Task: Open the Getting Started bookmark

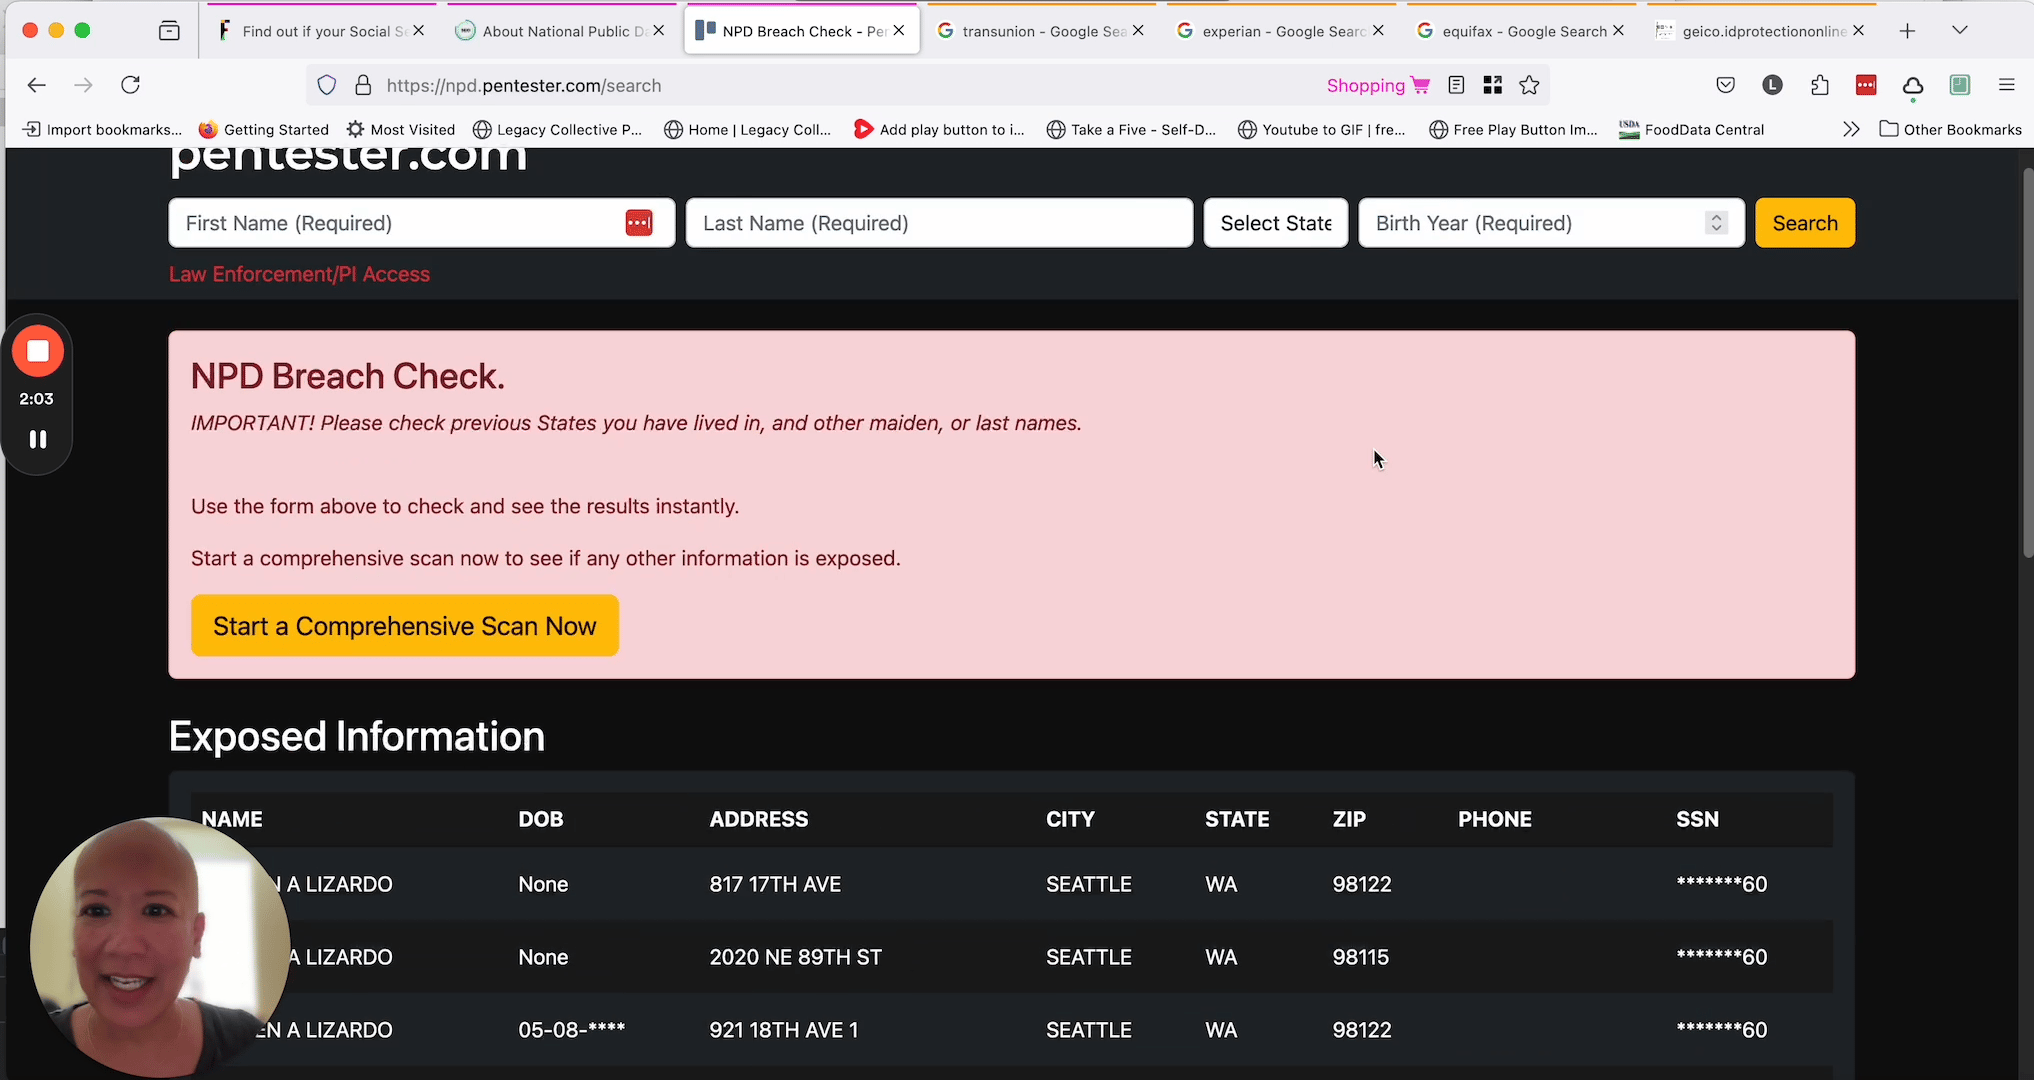Action: coord(264,129)
